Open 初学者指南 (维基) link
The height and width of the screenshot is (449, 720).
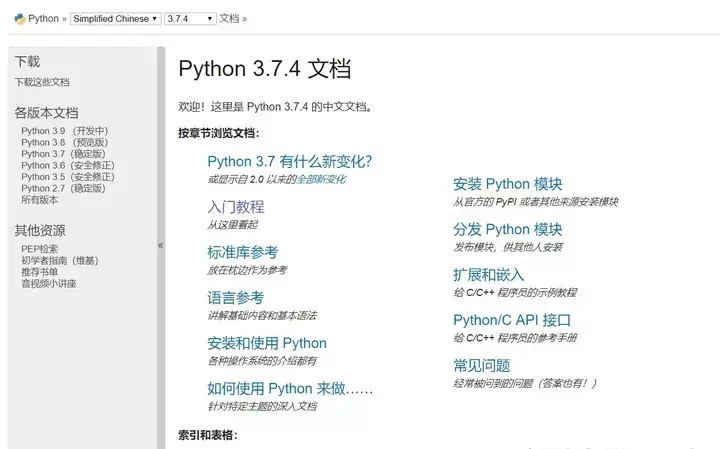(60, 260)
